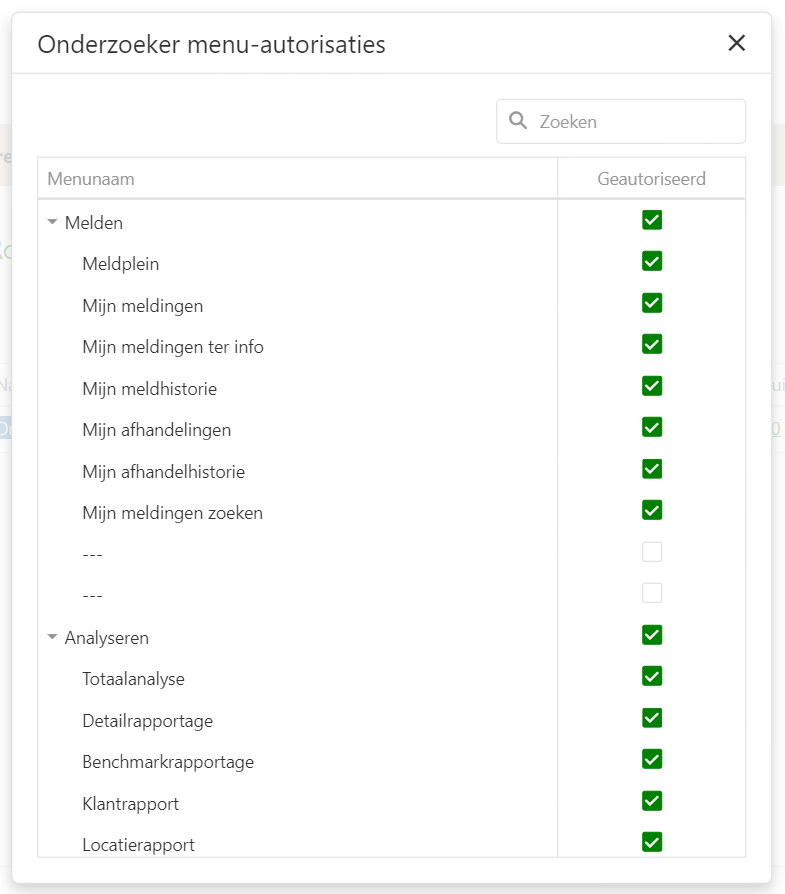Toggle Mijn meldingen authorization checkbox
This screenshot has width=785, height=894.
tap(652, 303)
